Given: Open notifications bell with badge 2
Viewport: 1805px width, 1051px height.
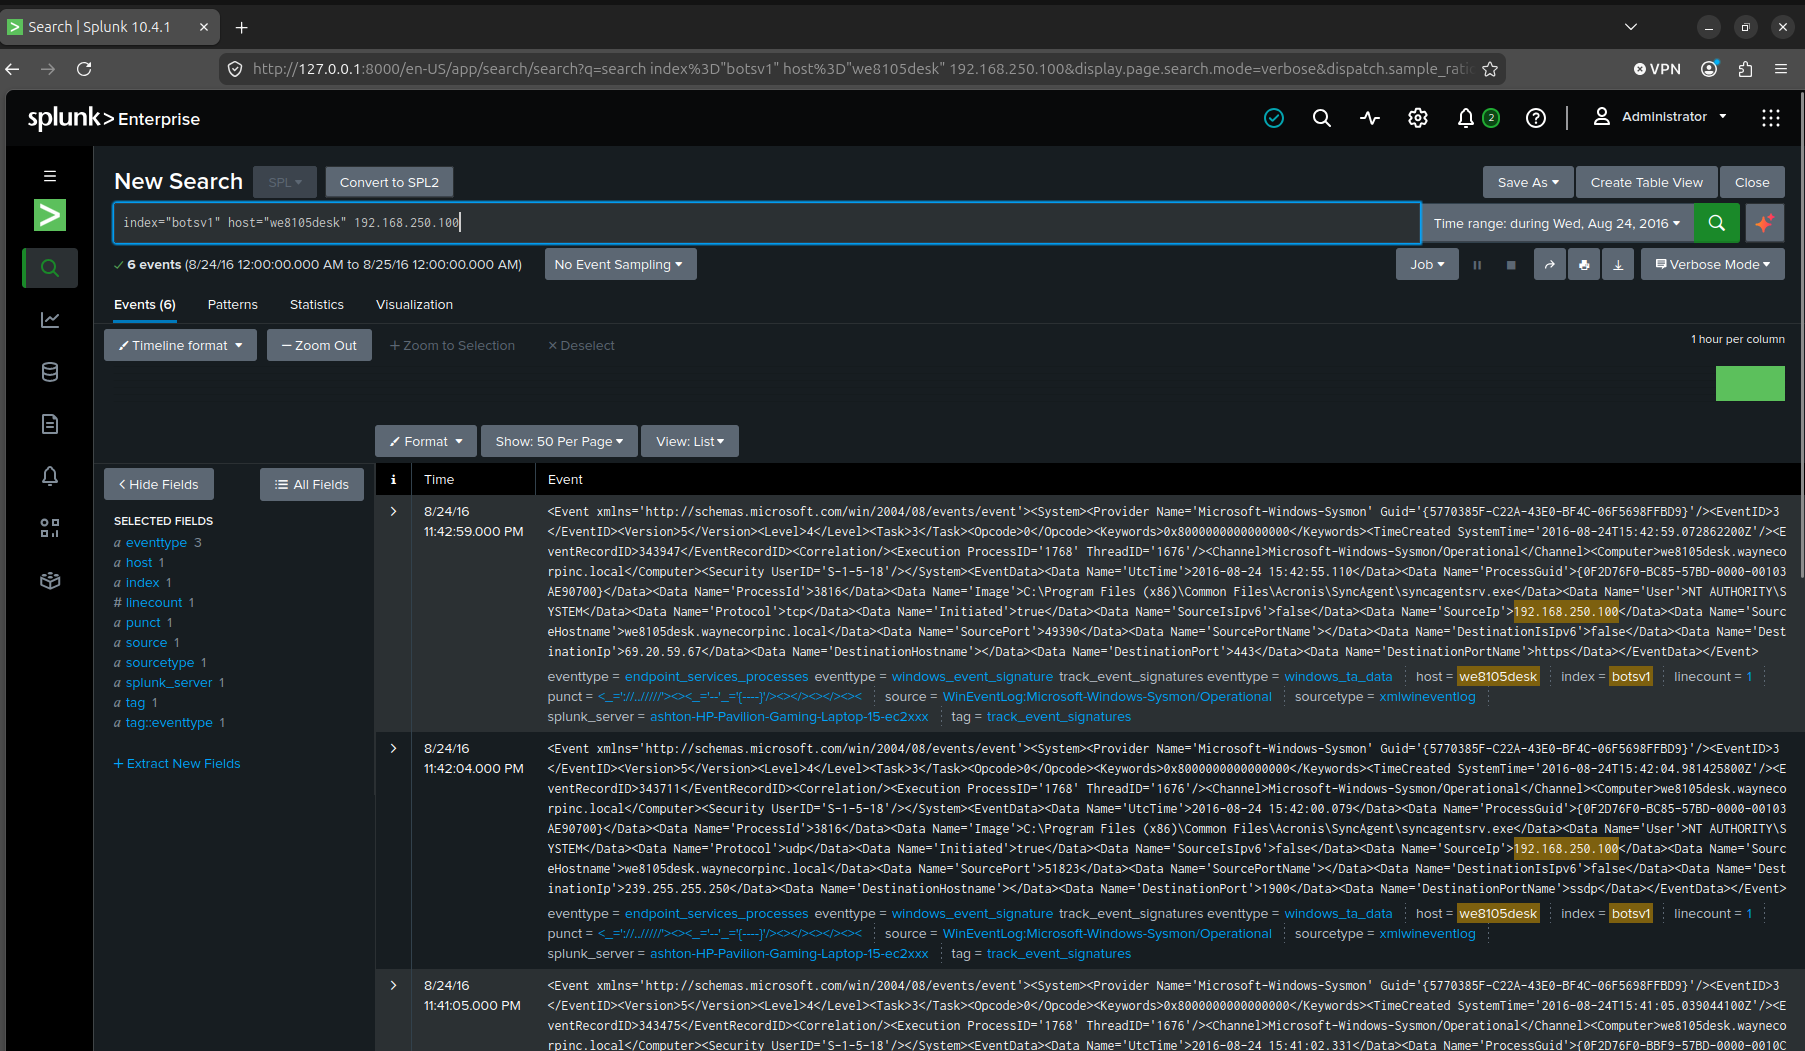Looking at the screenshot, I should click(1477, 118).
